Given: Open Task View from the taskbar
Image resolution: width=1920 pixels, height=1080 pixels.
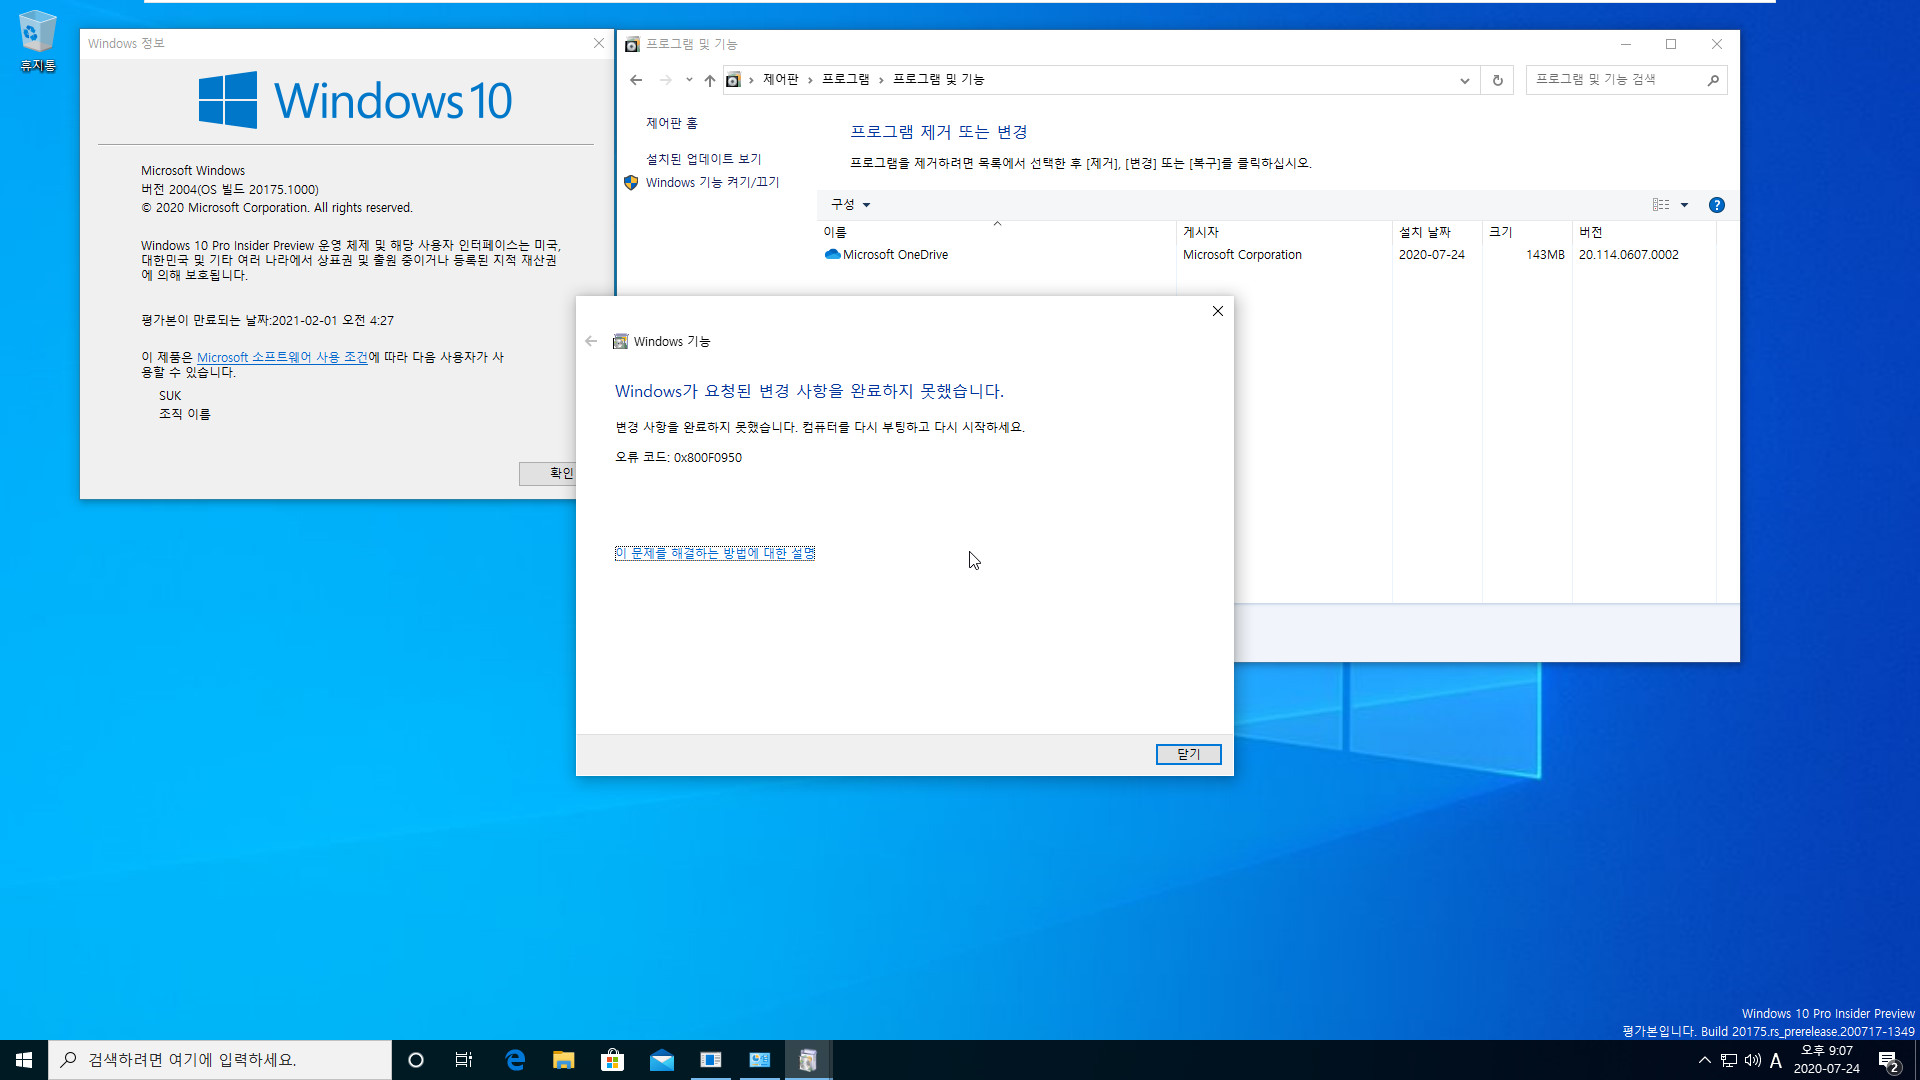Looking at the screenshot, I should click(464, 1060).
